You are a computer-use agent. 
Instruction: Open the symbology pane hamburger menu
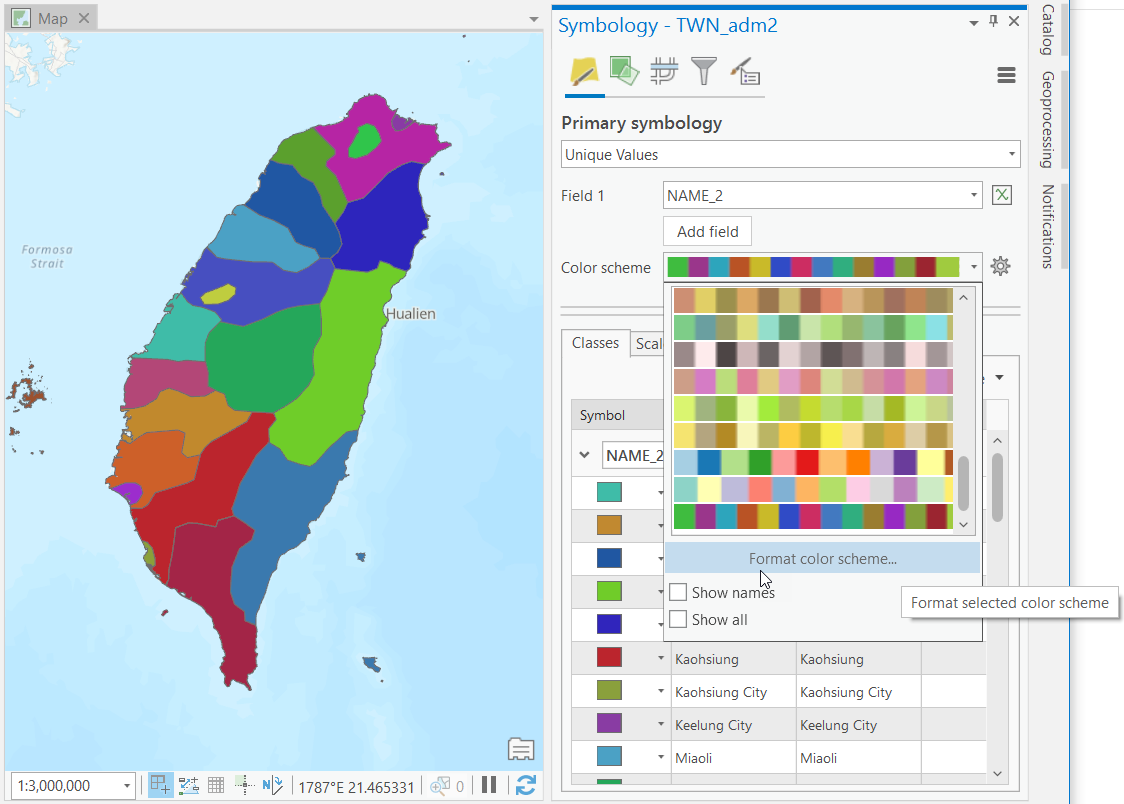1005,74
